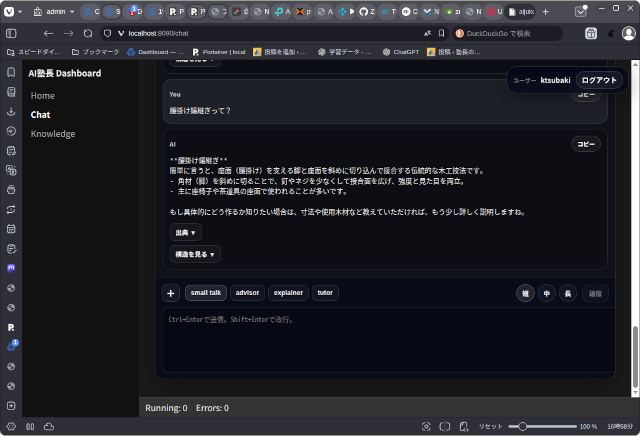Image resolution: width=640 pixels, height=436 pixels.
Task: Open the Knowledge page in sidebar
Action: 52,133
